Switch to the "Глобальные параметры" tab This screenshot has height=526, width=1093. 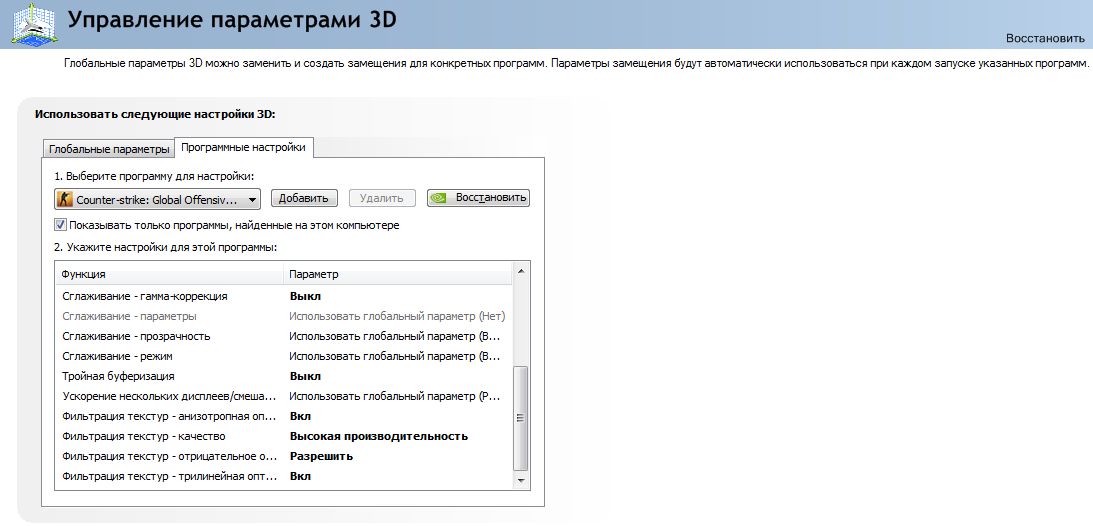pos(109,149)
